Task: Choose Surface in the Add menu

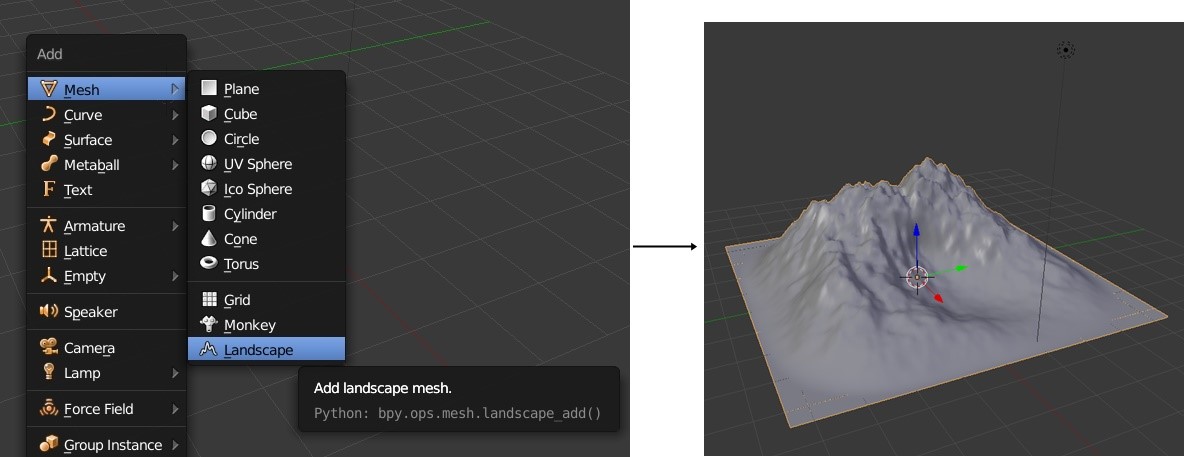Action: [x=106, y=140]
